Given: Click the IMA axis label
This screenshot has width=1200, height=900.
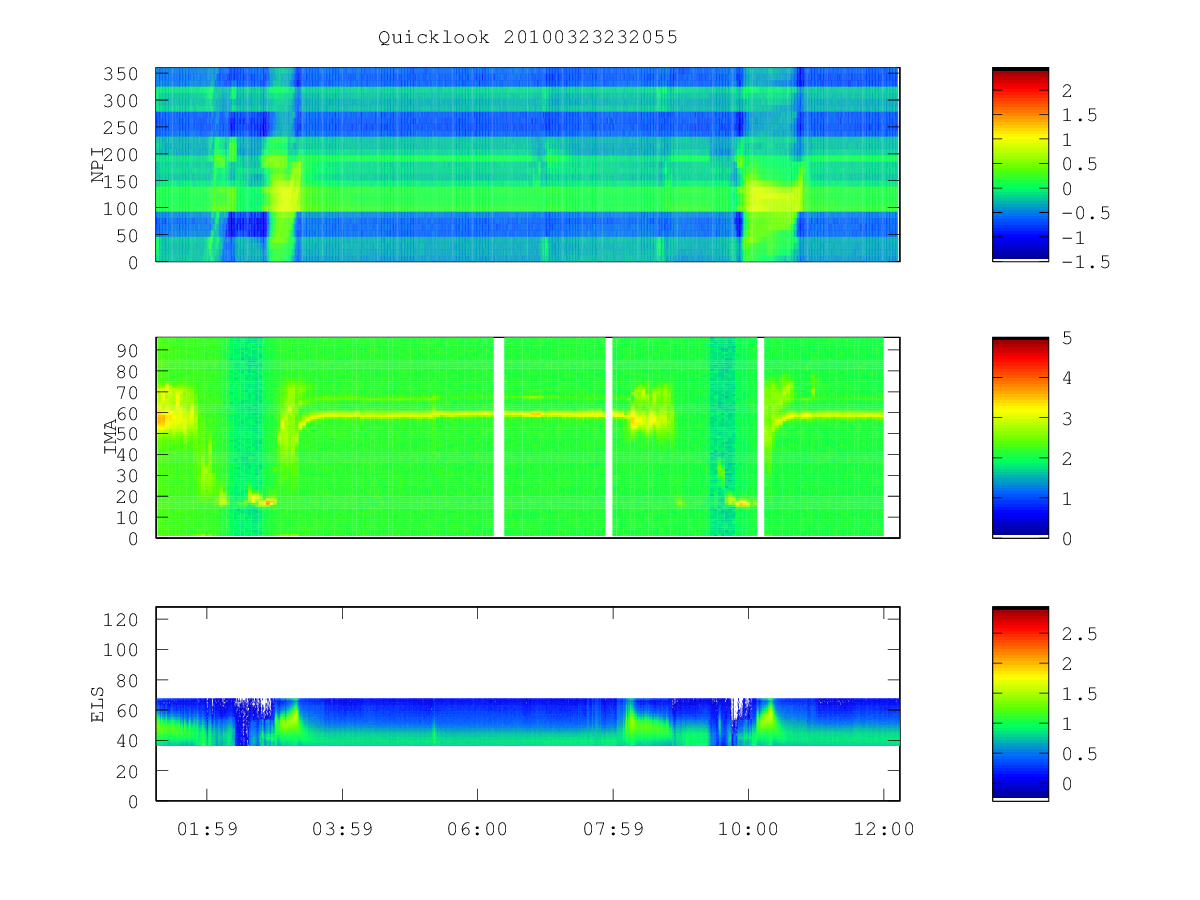Looking at the screenshot, I should pos(111,437).
